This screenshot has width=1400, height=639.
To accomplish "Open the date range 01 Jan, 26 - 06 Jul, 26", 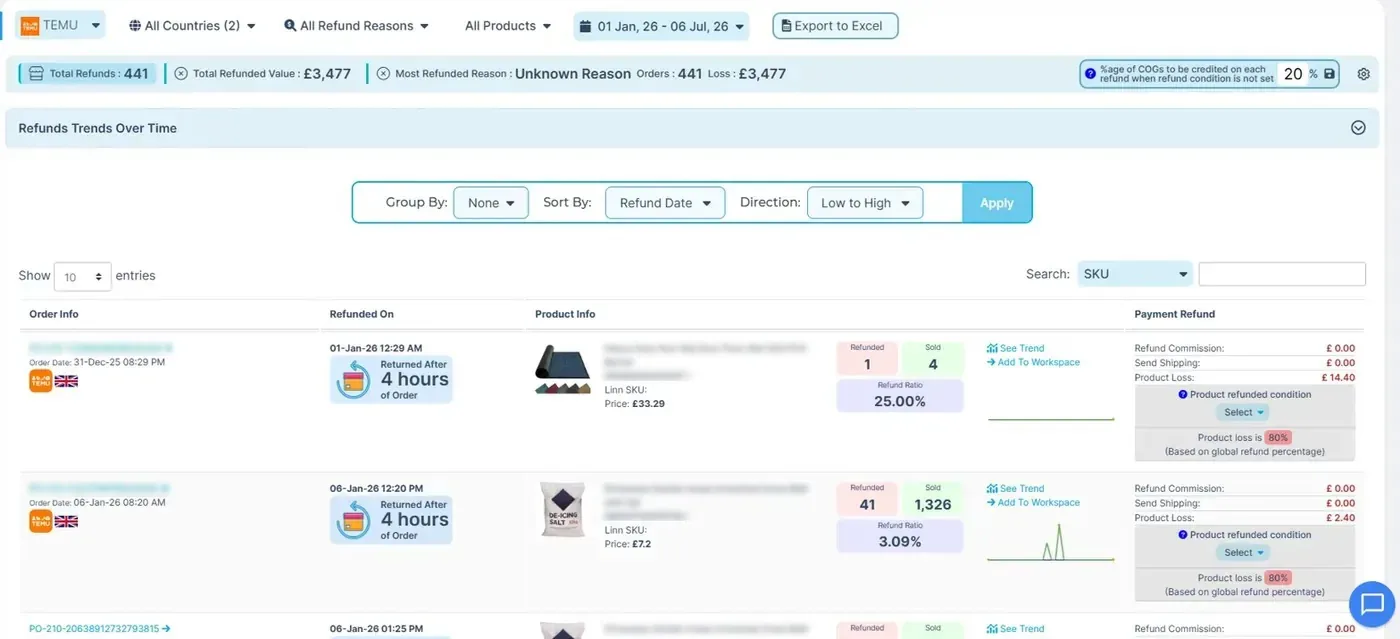I will pos(661,26).
